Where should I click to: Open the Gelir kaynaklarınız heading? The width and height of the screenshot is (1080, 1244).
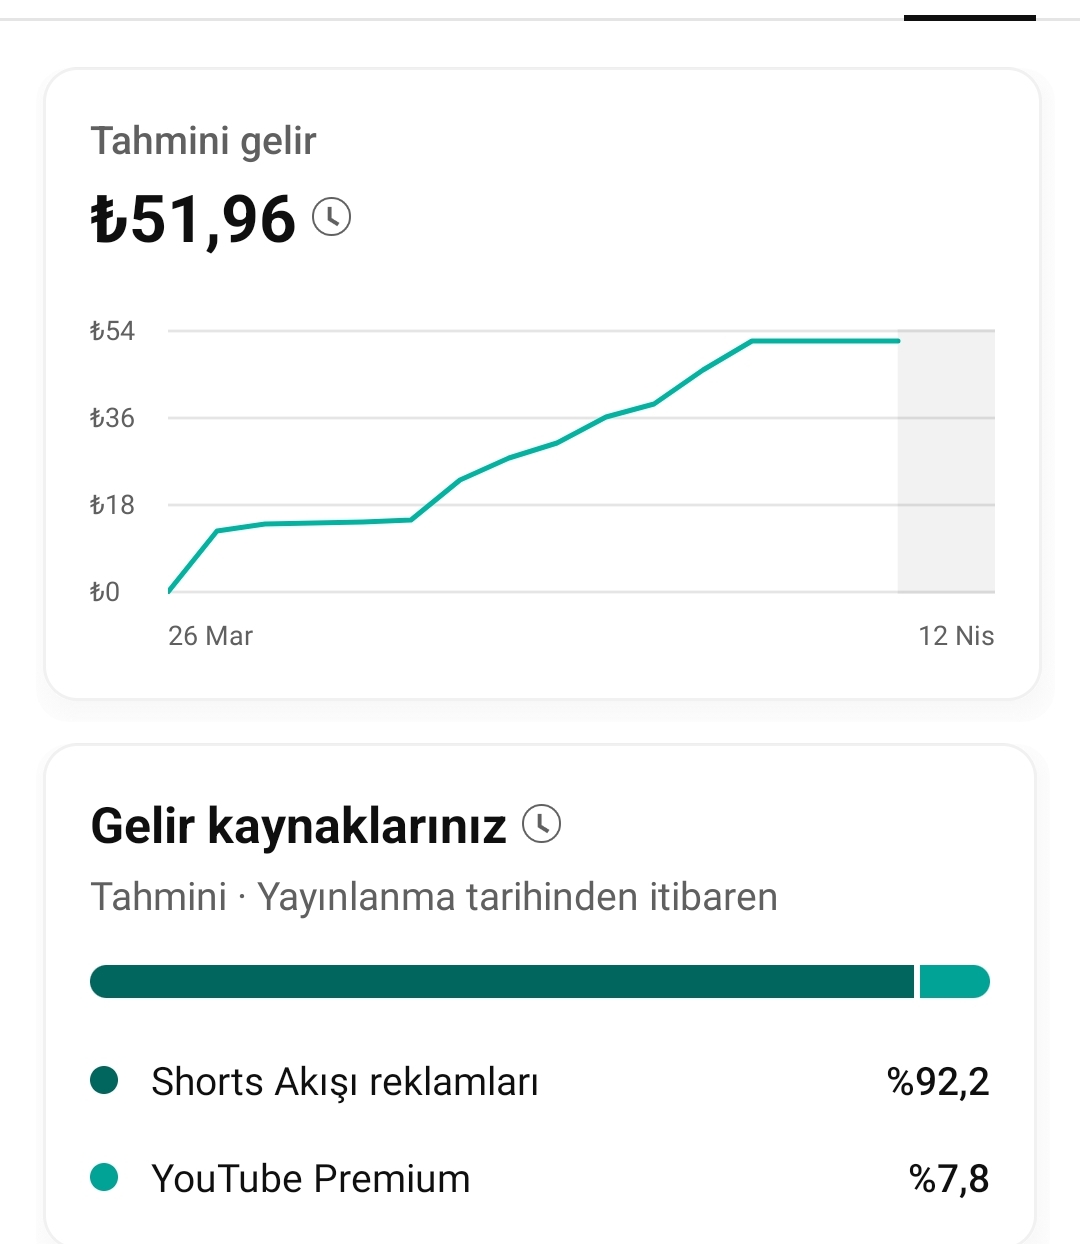[298, 826]
